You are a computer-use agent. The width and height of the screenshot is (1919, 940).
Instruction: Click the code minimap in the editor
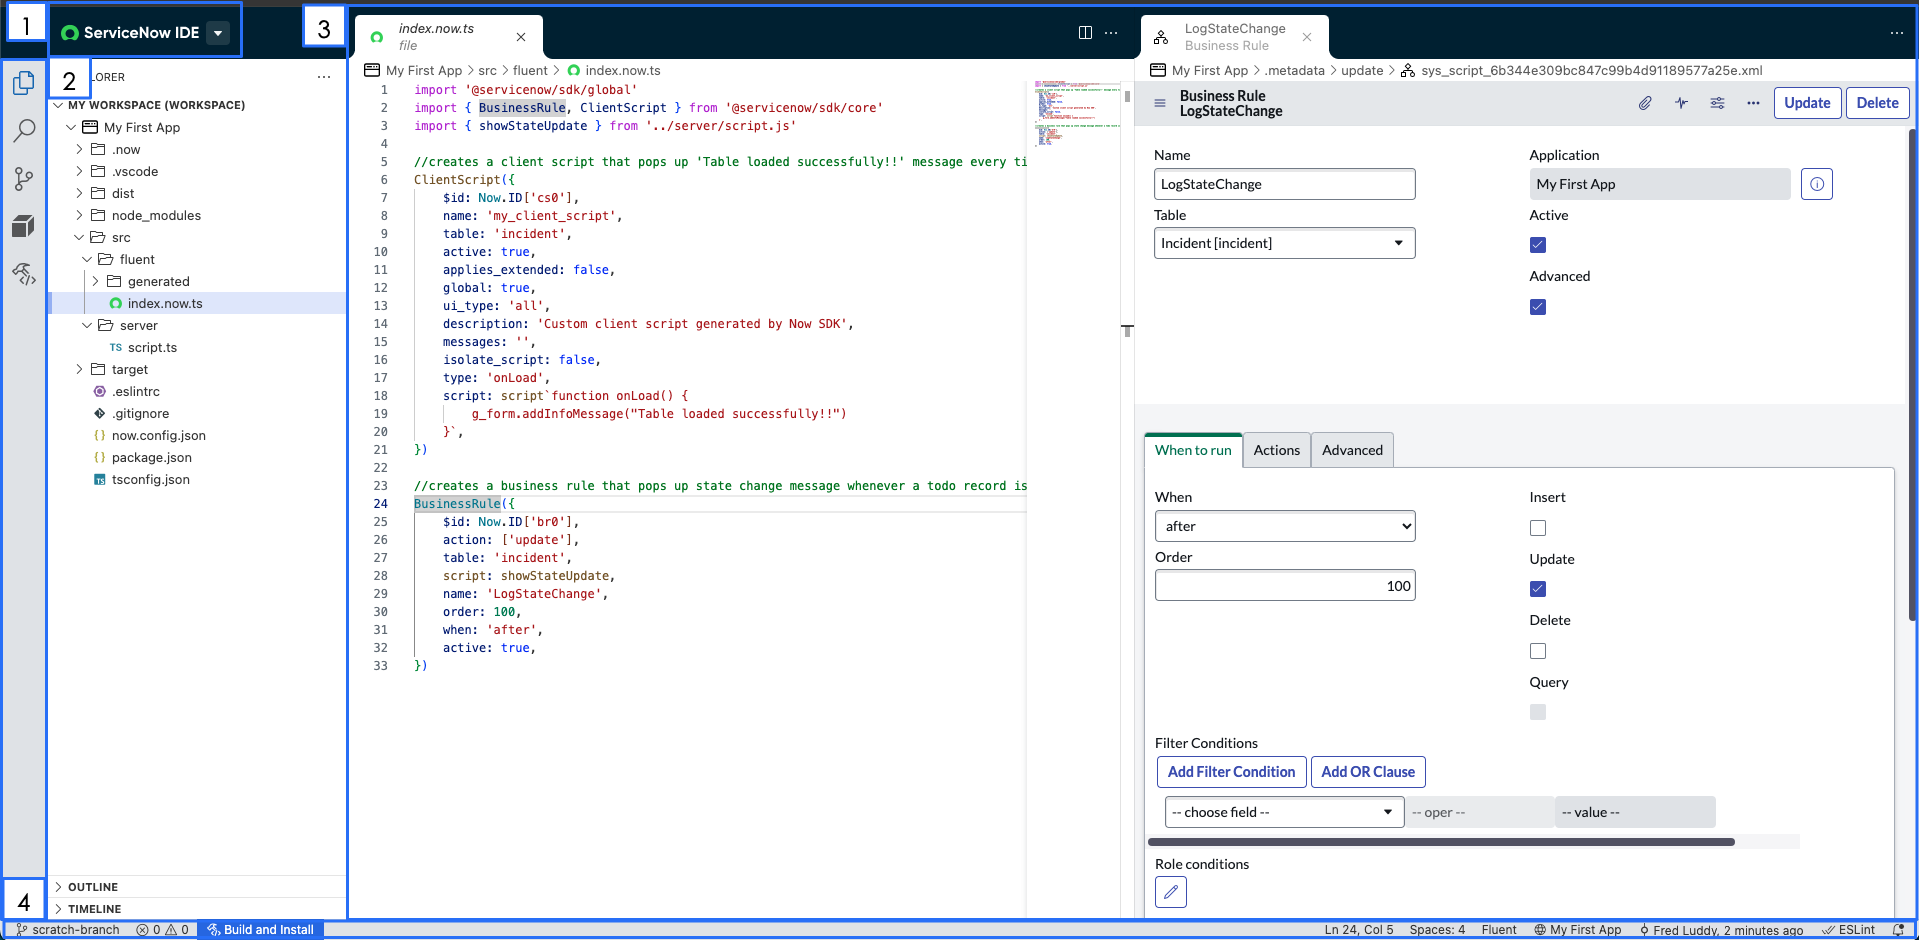[x=1076, y=113]
